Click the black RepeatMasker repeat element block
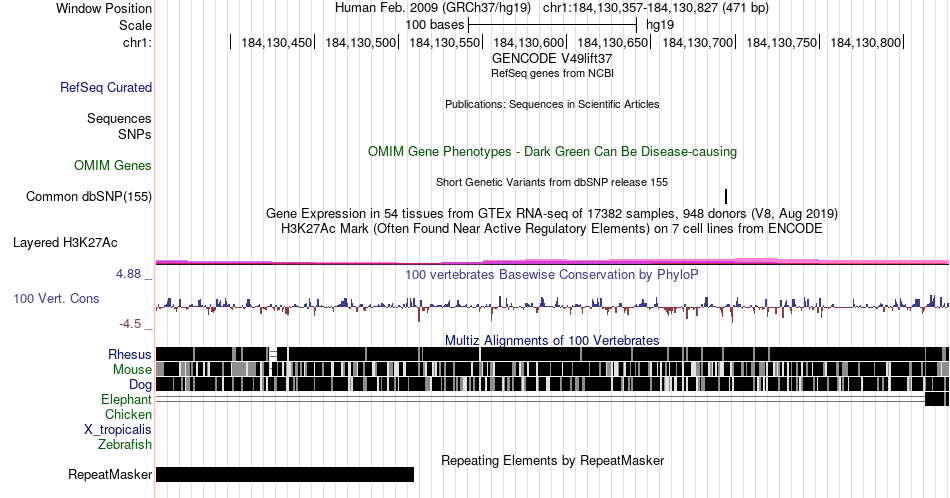Screen dimensions: 950x498 [x=285, y=474]
